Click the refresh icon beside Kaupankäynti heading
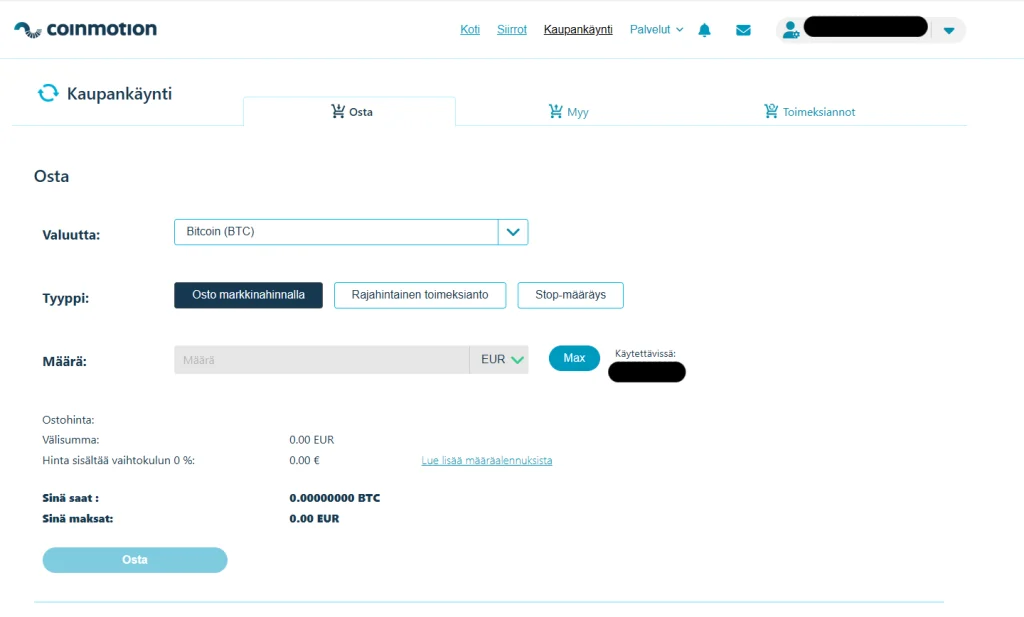Screen dimensions: 1024x617 (x=46, y=93)
